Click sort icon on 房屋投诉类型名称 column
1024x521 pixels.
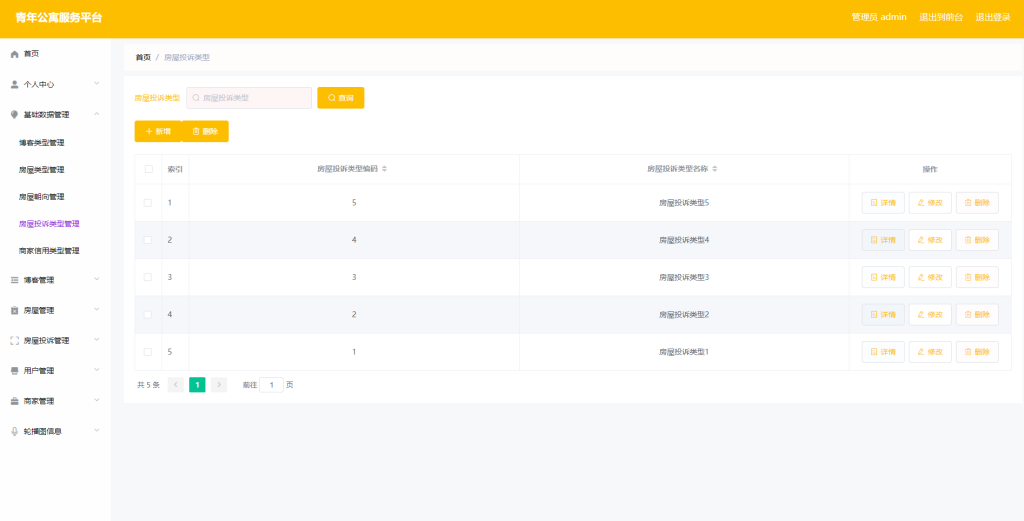click(714, 169)
